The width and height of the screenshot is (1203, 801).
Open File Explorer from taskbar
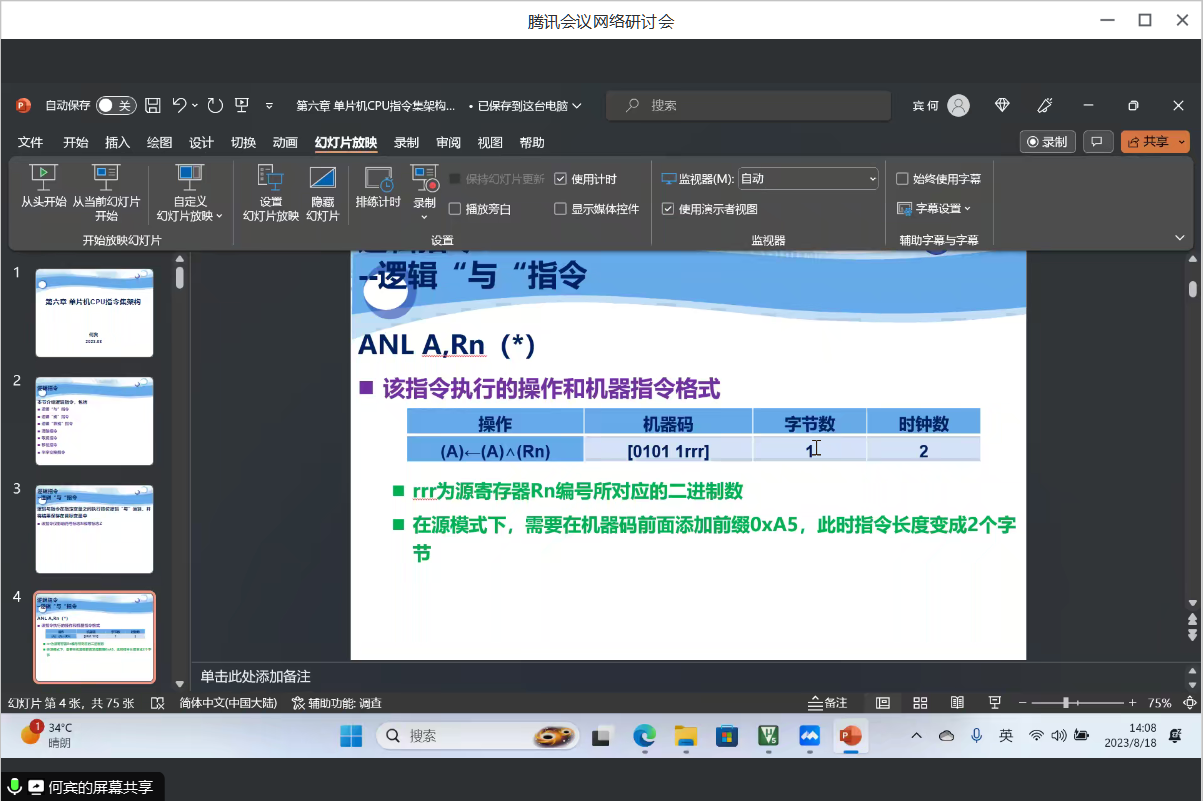click(685, 737)
